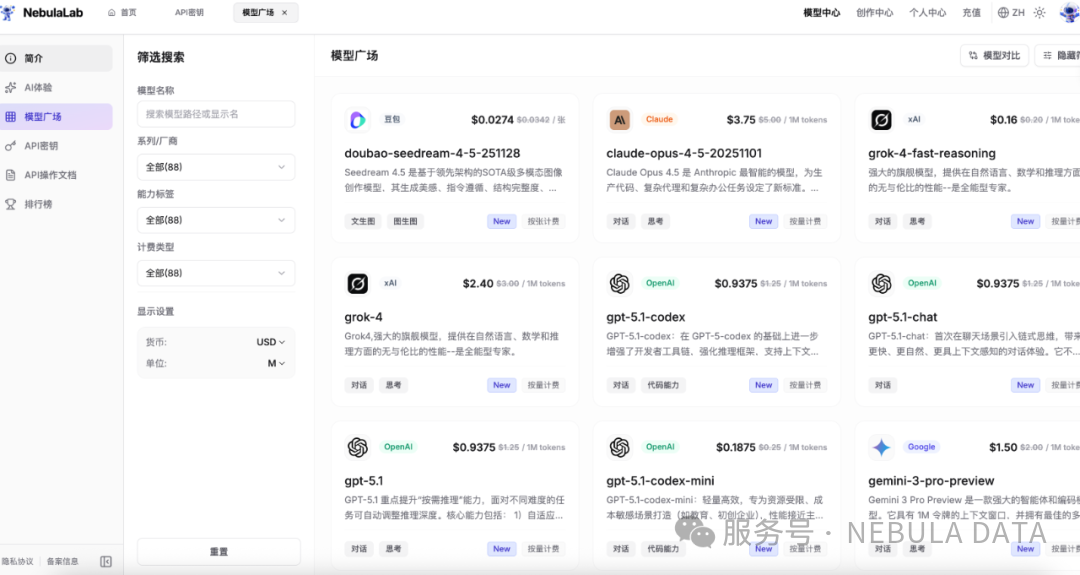Open the grok-4 model title
Viewport: 1080px width, 575px height.
coord(363,317)
